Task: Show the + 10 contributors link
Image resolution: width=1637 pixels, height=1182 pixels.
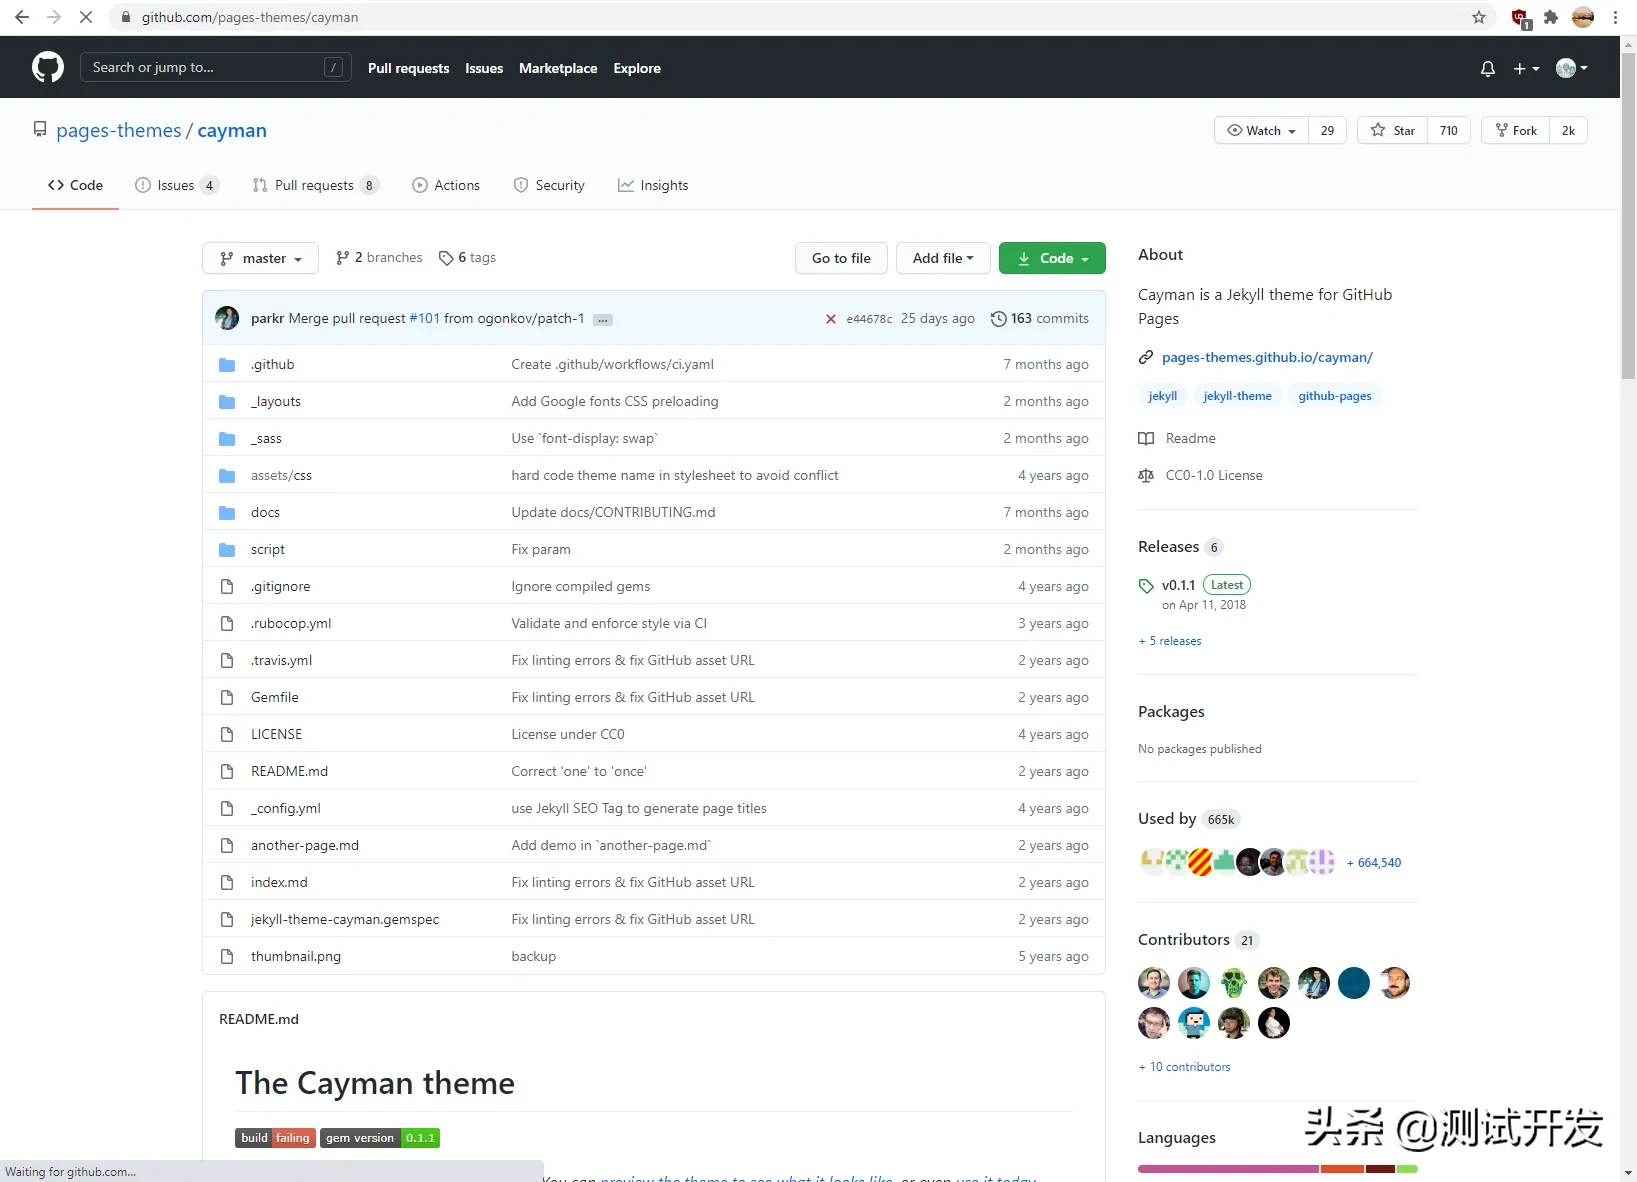Action: pyautogui.click(x=1184, y=1067)
